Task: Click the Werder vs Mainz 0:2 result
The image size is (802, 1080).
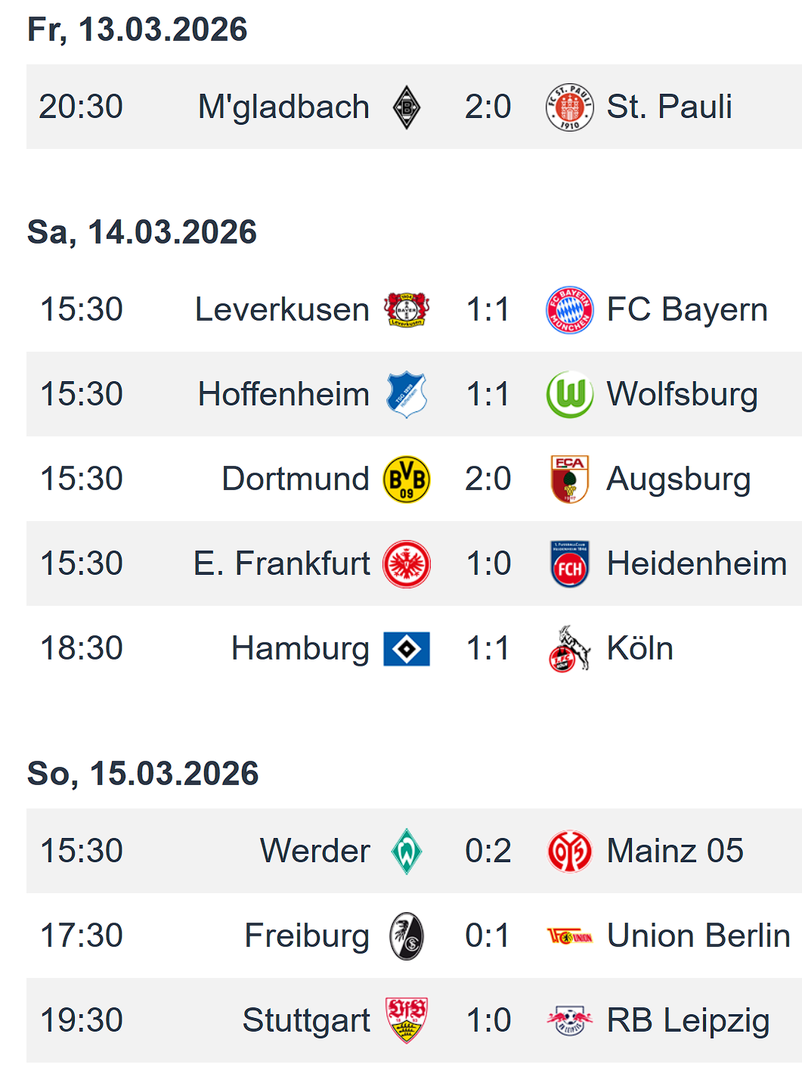Action: (x=488, y=851)
